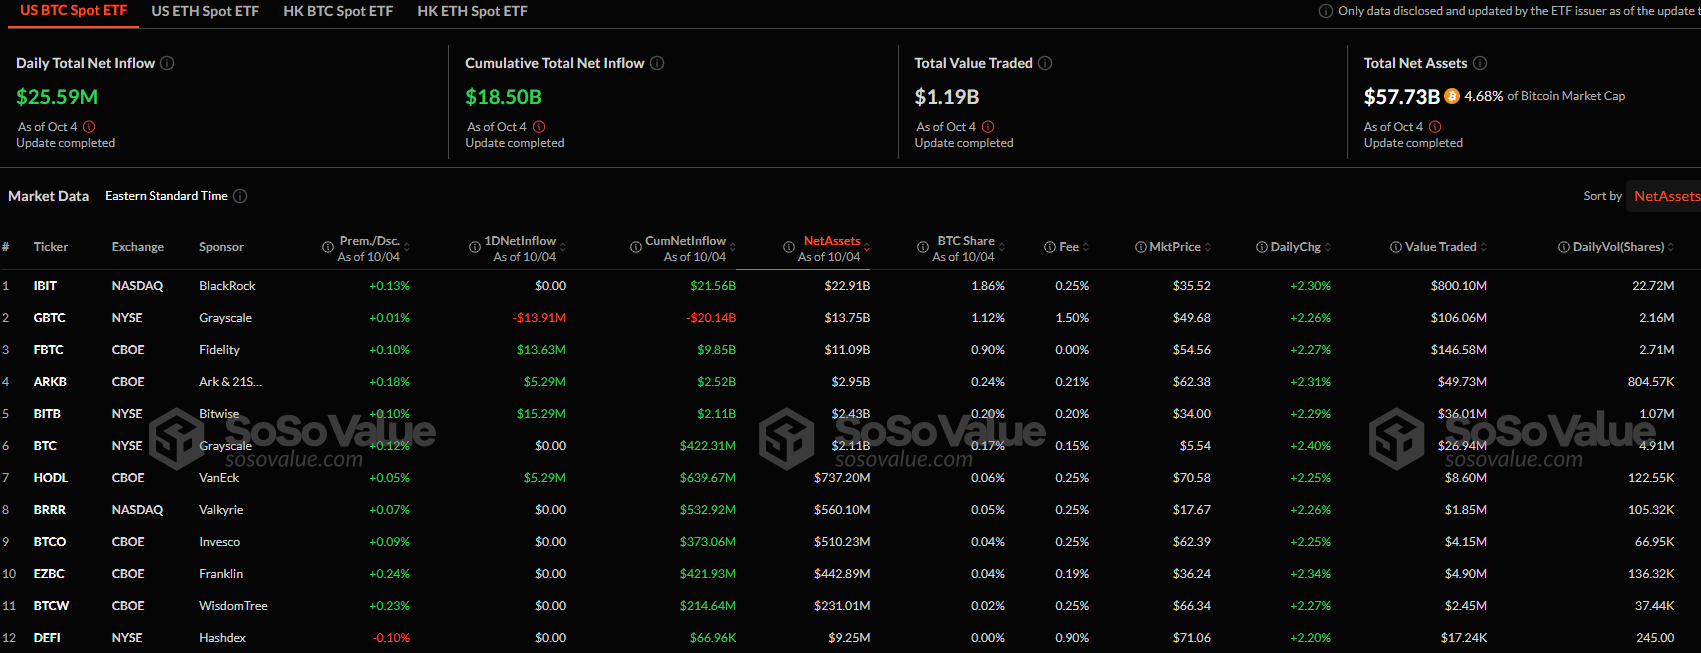
Task: Open the US BTC Spot ETF tab
Action: point(74,11)
